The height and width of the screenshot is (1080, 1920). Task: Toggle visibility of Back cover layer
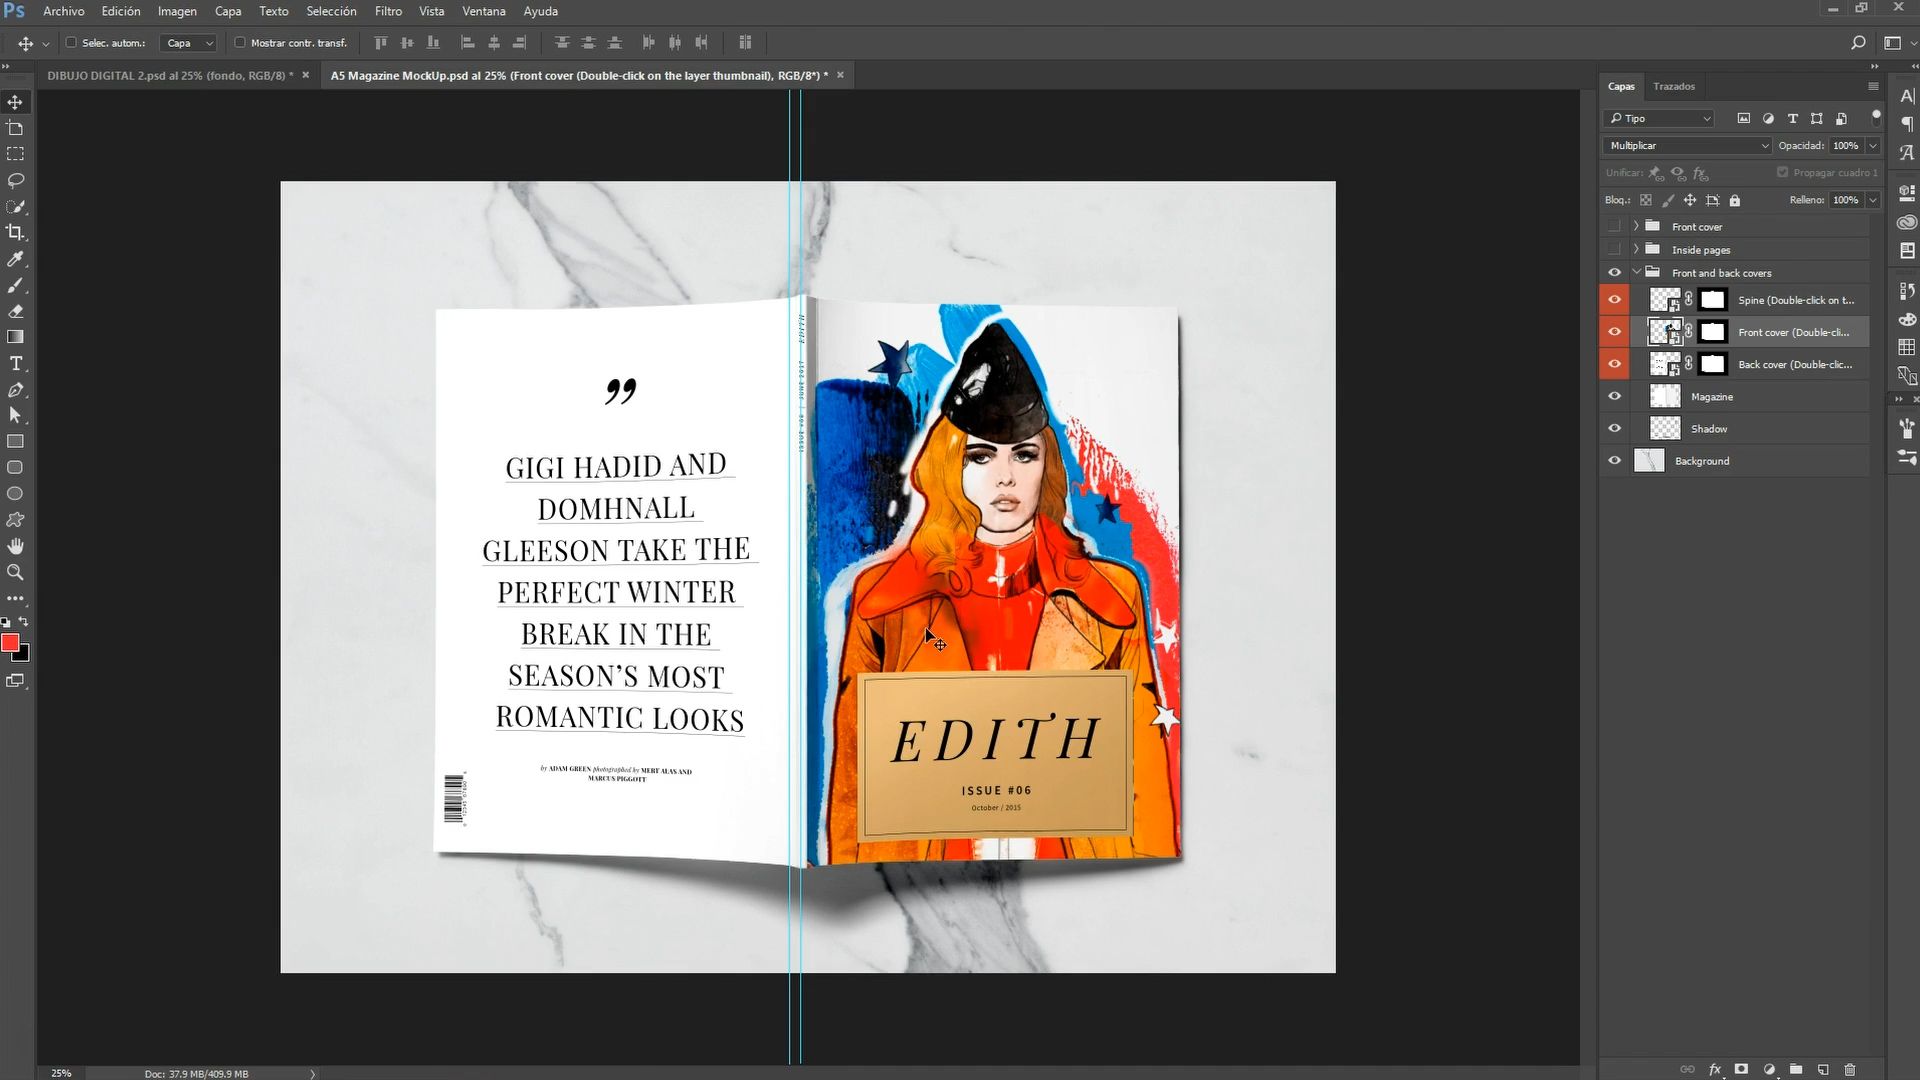click(x=1614, y=364)
